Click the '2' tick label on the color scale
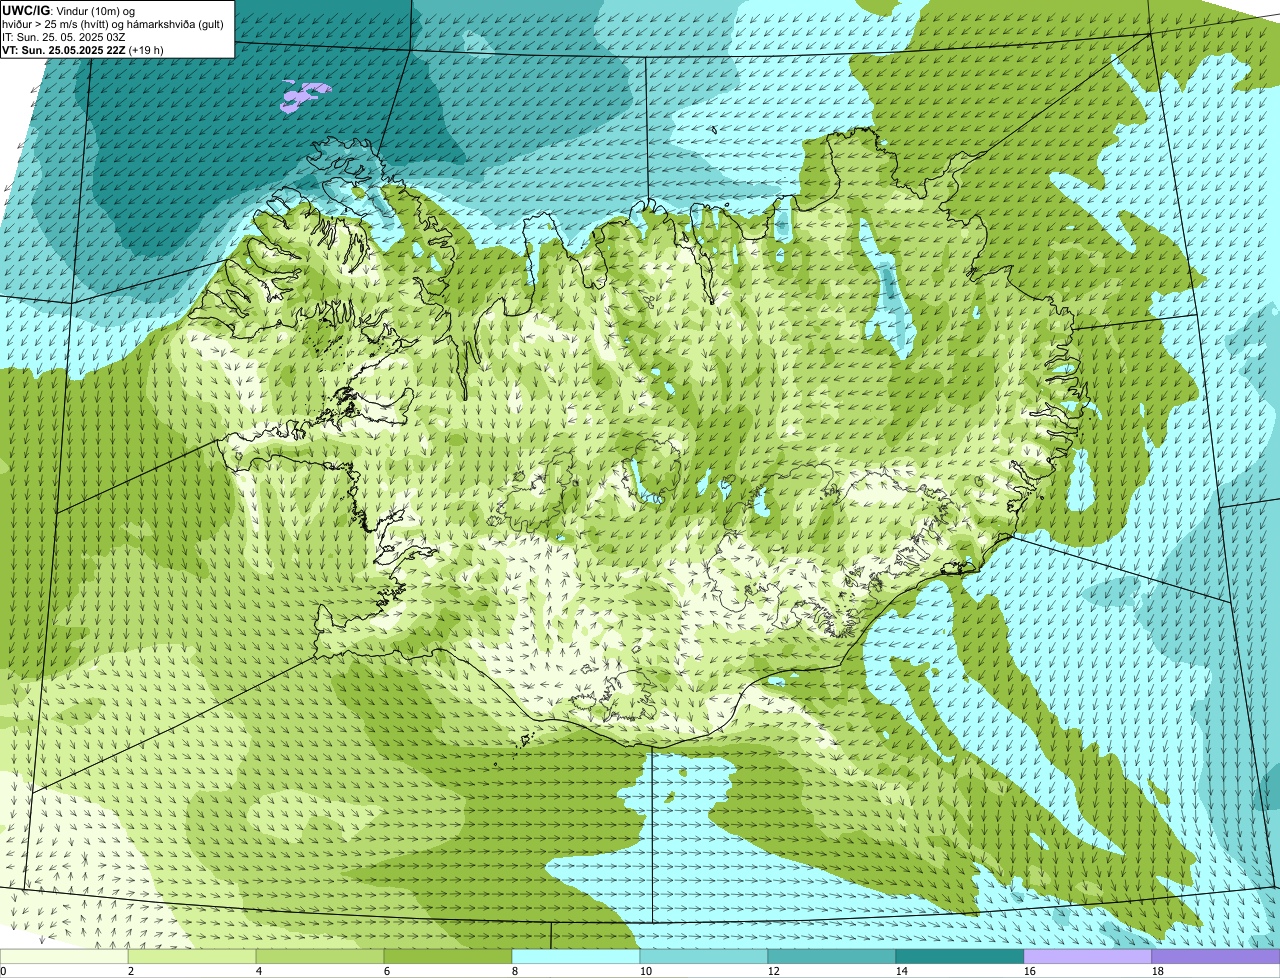This screenshot has width=1280, height=978. click(131, 971)
